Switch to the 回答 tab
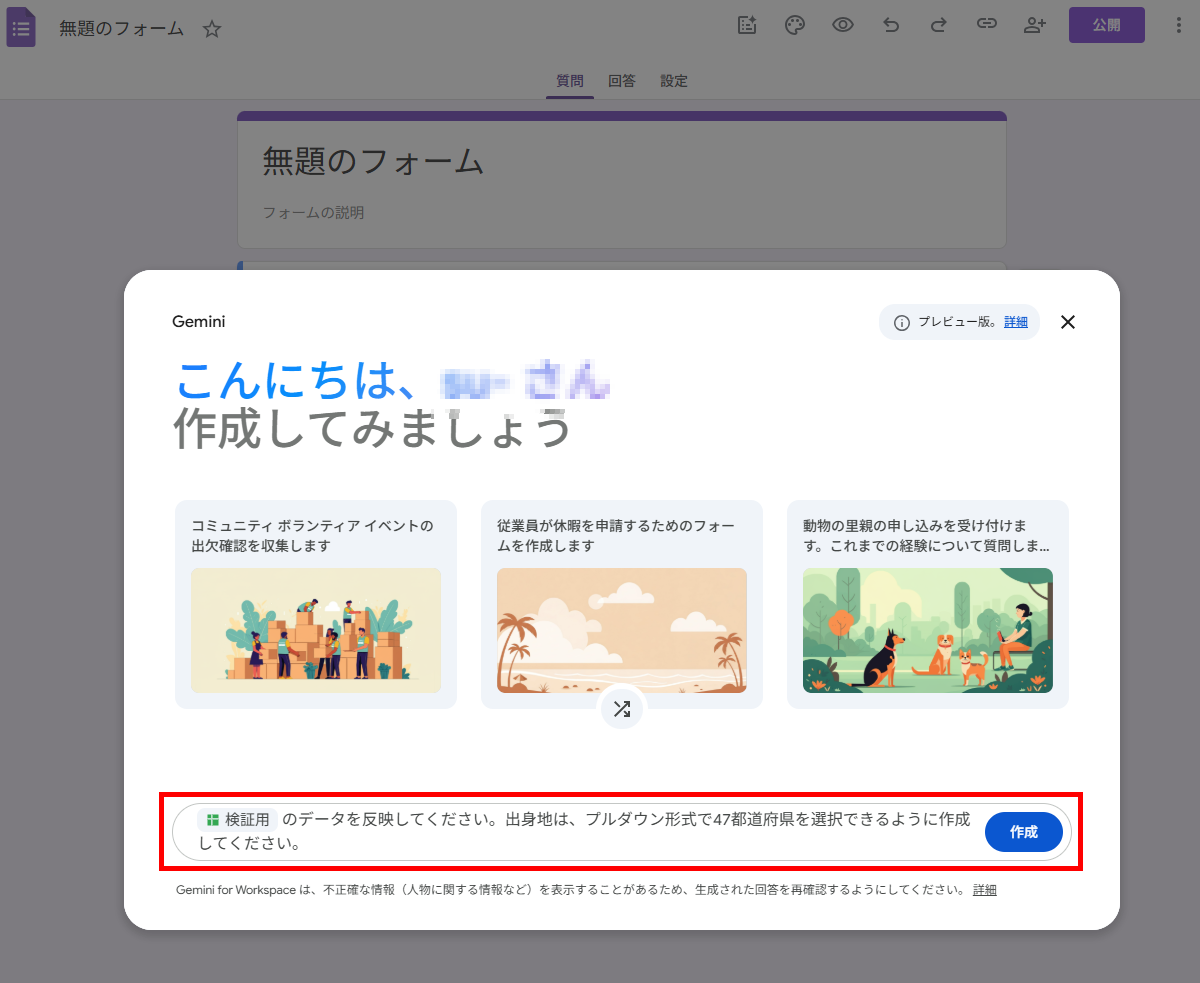 [x=622, y=81]
